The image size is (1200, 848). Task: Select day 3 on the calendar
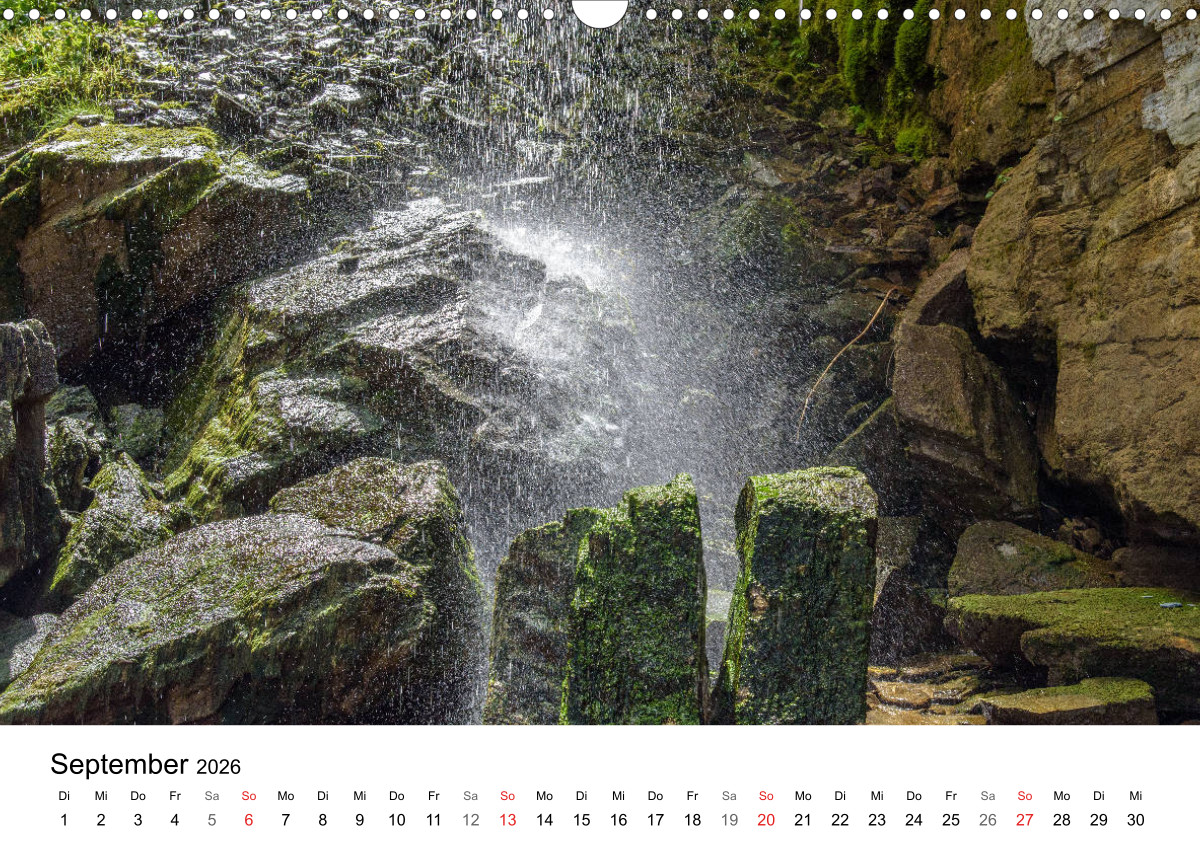coord(138,820)
